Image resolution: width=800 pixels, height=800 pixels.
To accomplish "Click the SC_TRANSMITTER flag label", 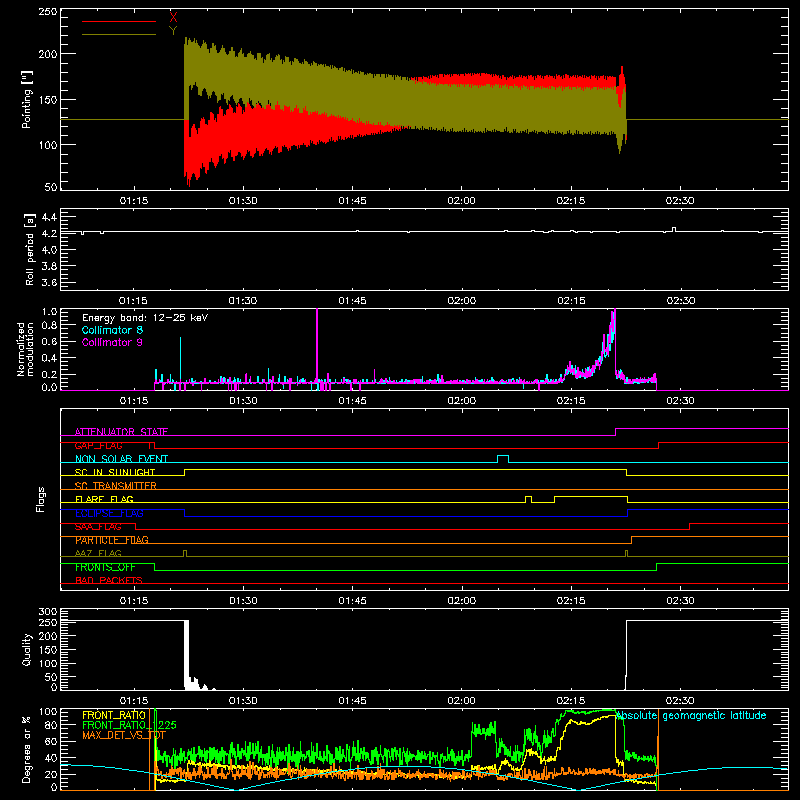I will (x=116, y=486).
